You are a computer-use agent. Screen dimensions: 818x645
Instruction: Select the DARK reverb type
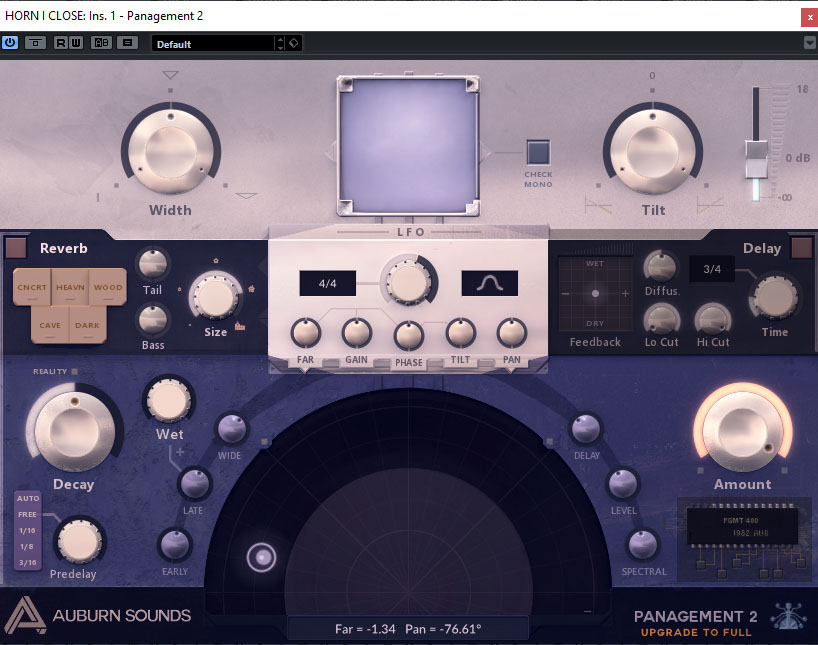88,325
